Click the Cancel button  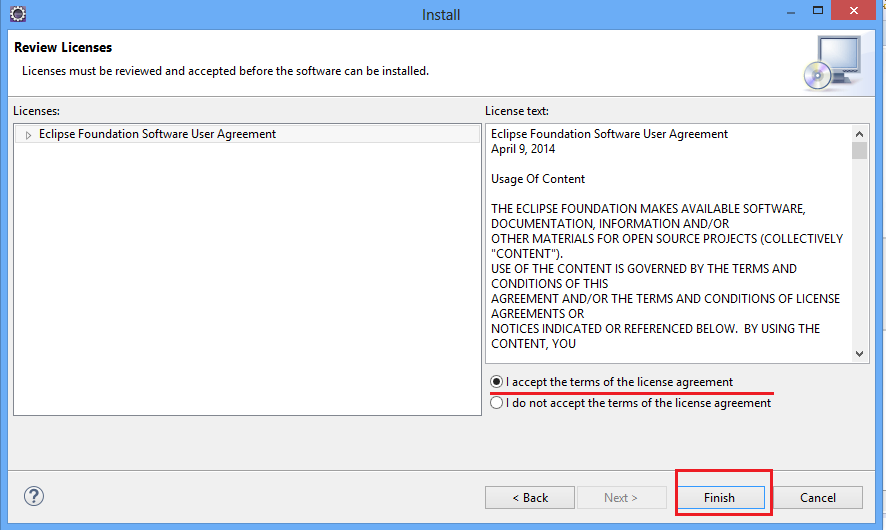pos(818,498)
